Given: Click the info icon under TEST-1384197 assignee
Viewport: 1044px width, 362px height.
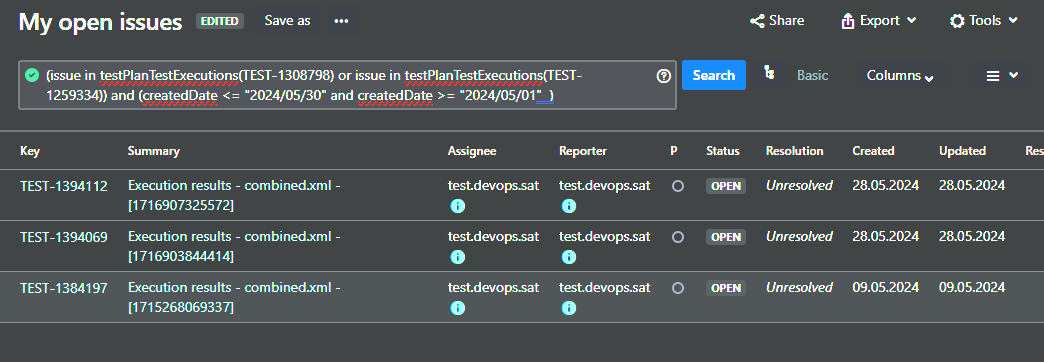Looking at the screenshot, I should [x=457, y=308].
